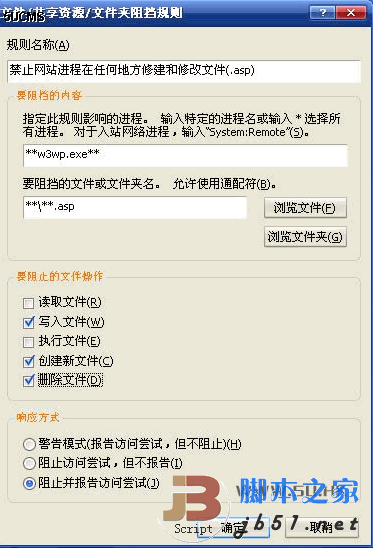Select 阻止访问尝试，但不报告 radio option

coord(29,463)
